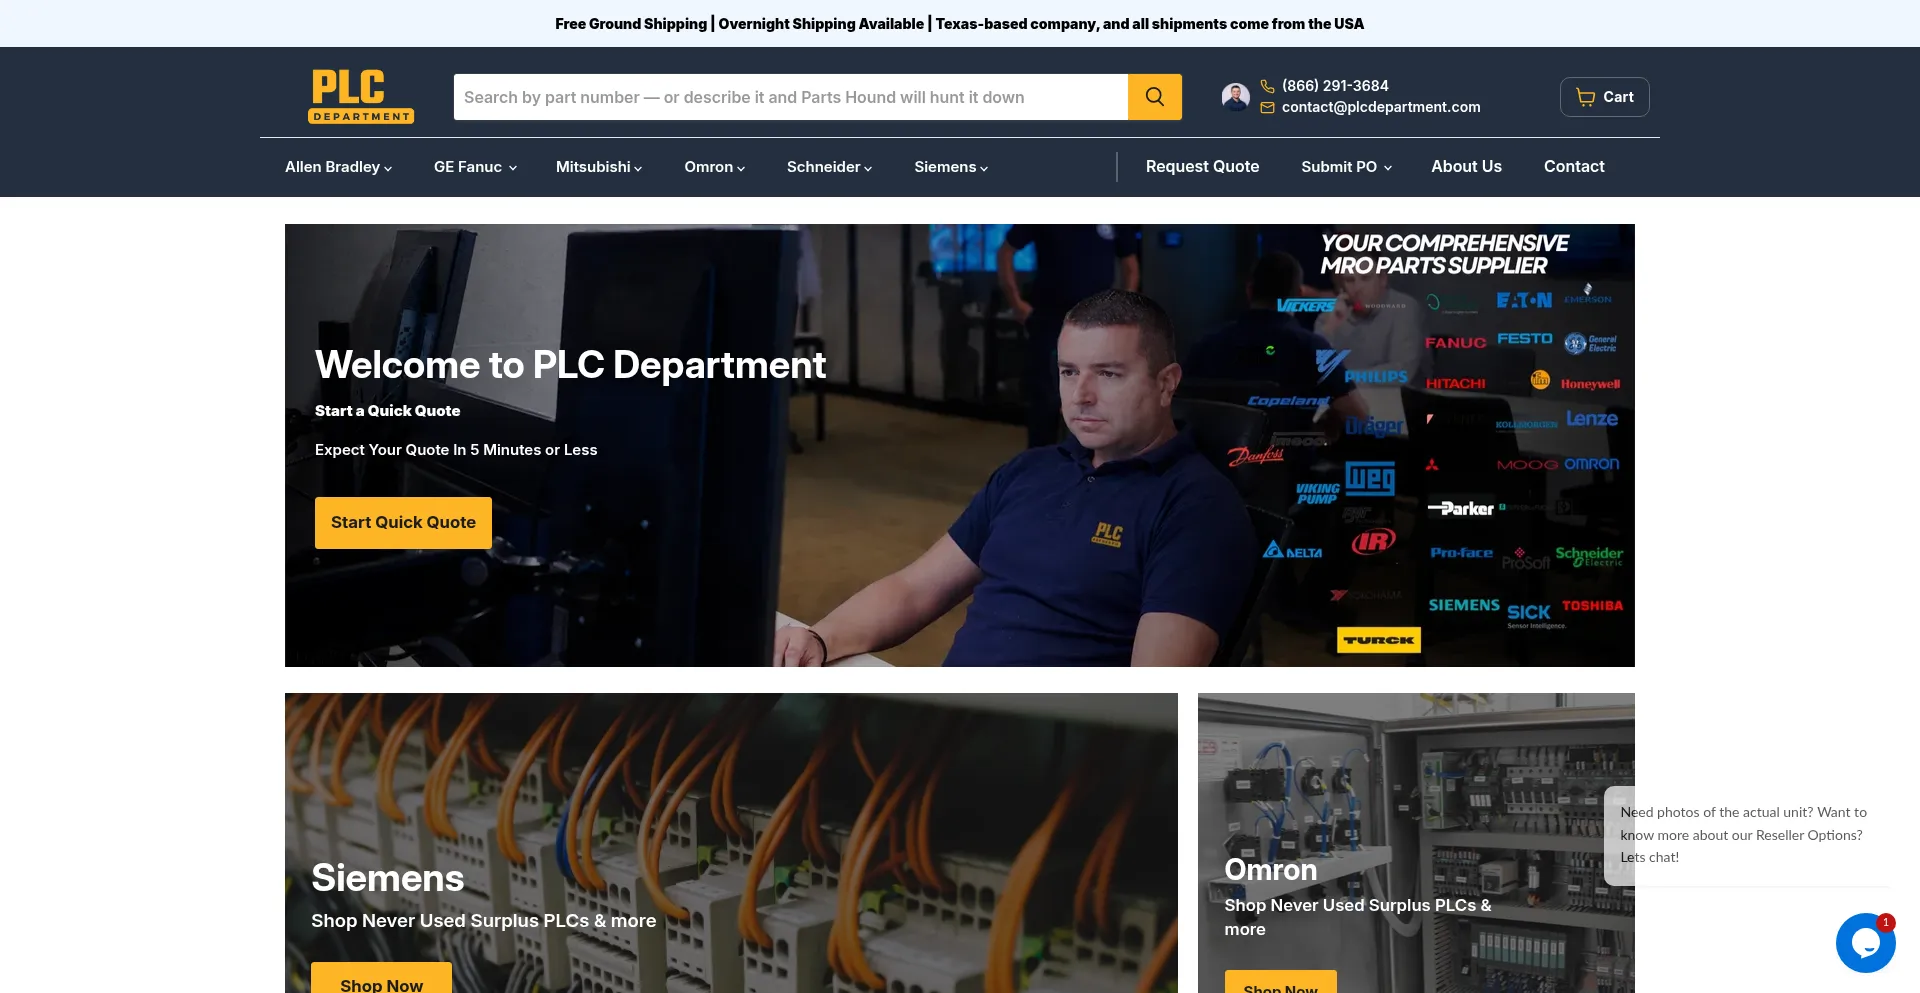Expand the Mitsubishi menu
This screenshot has height=993, width=1920.
[599, 167]
